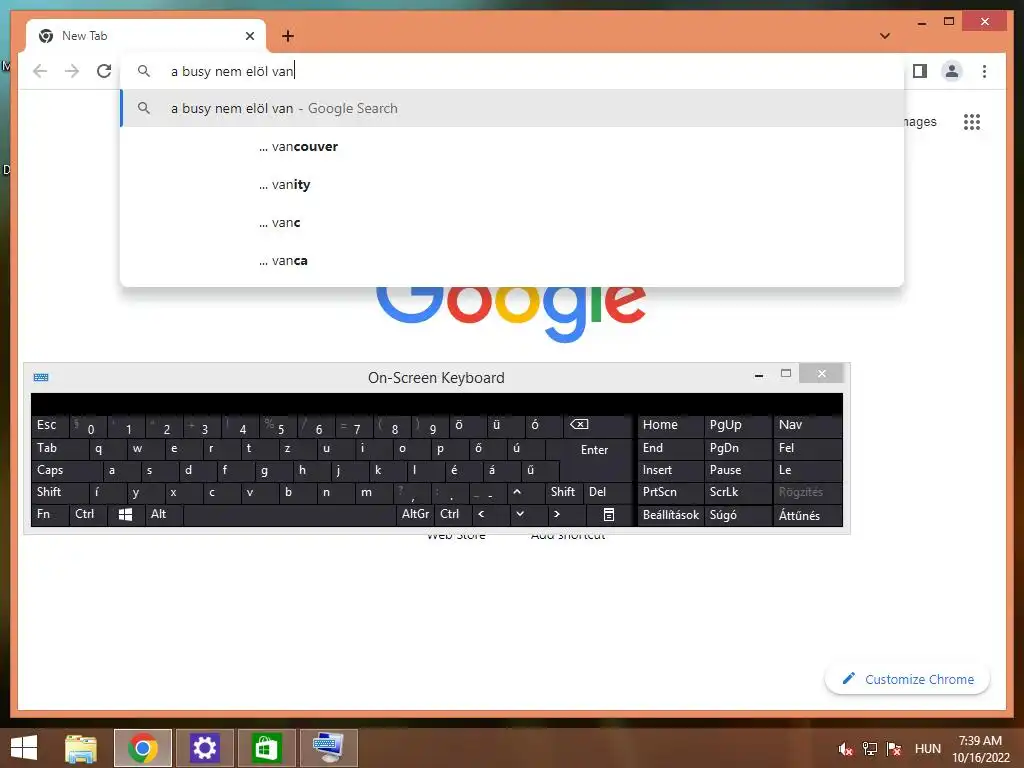
Task: Click the Insert key
Action: 670,470
